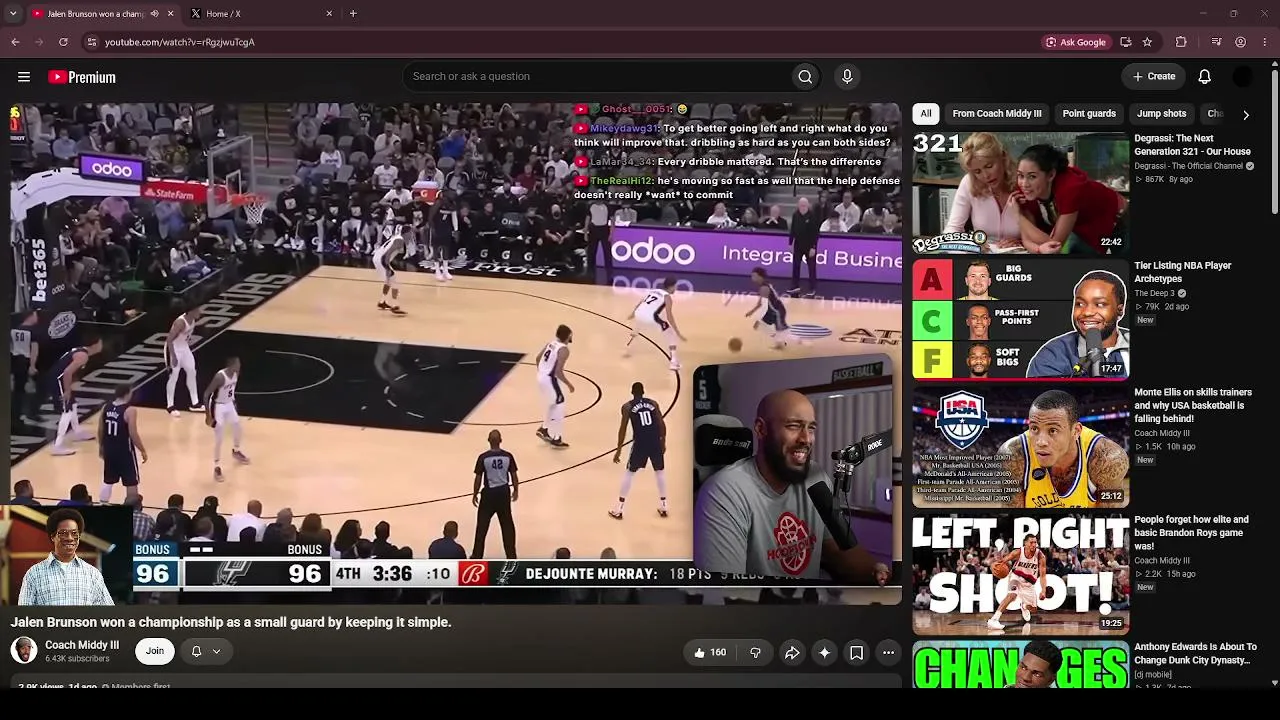Click the Jalen Brunson video title text
Viewport: 1280px width, 720px height.
[231, 622]
